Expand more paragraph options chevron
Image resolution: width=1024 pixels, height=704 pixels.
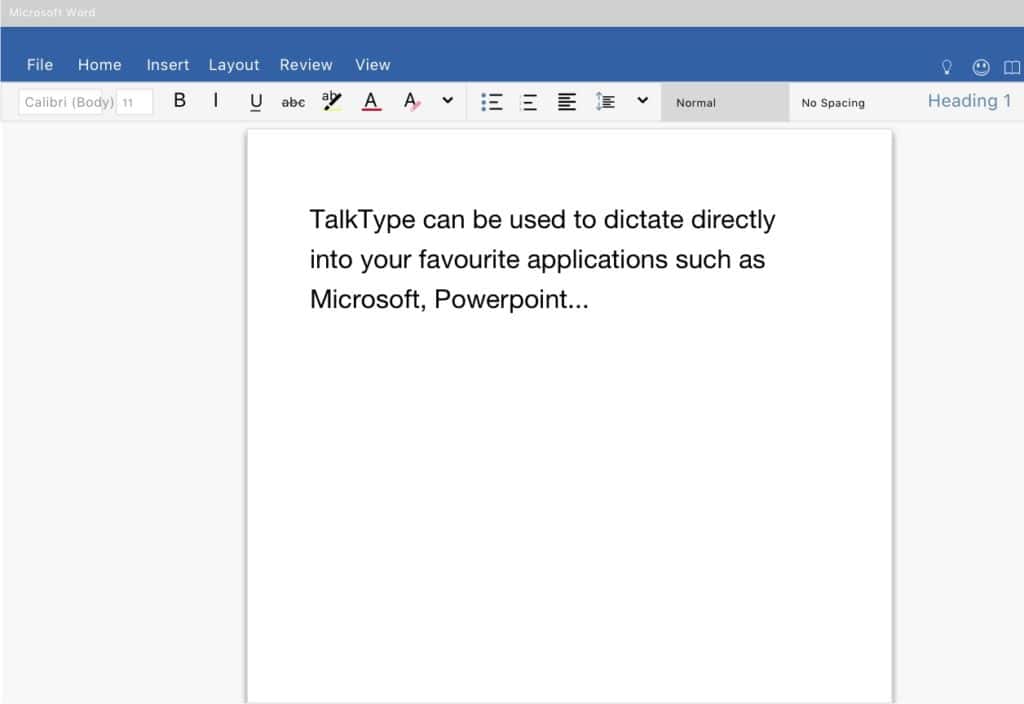[x=643, y=100]
